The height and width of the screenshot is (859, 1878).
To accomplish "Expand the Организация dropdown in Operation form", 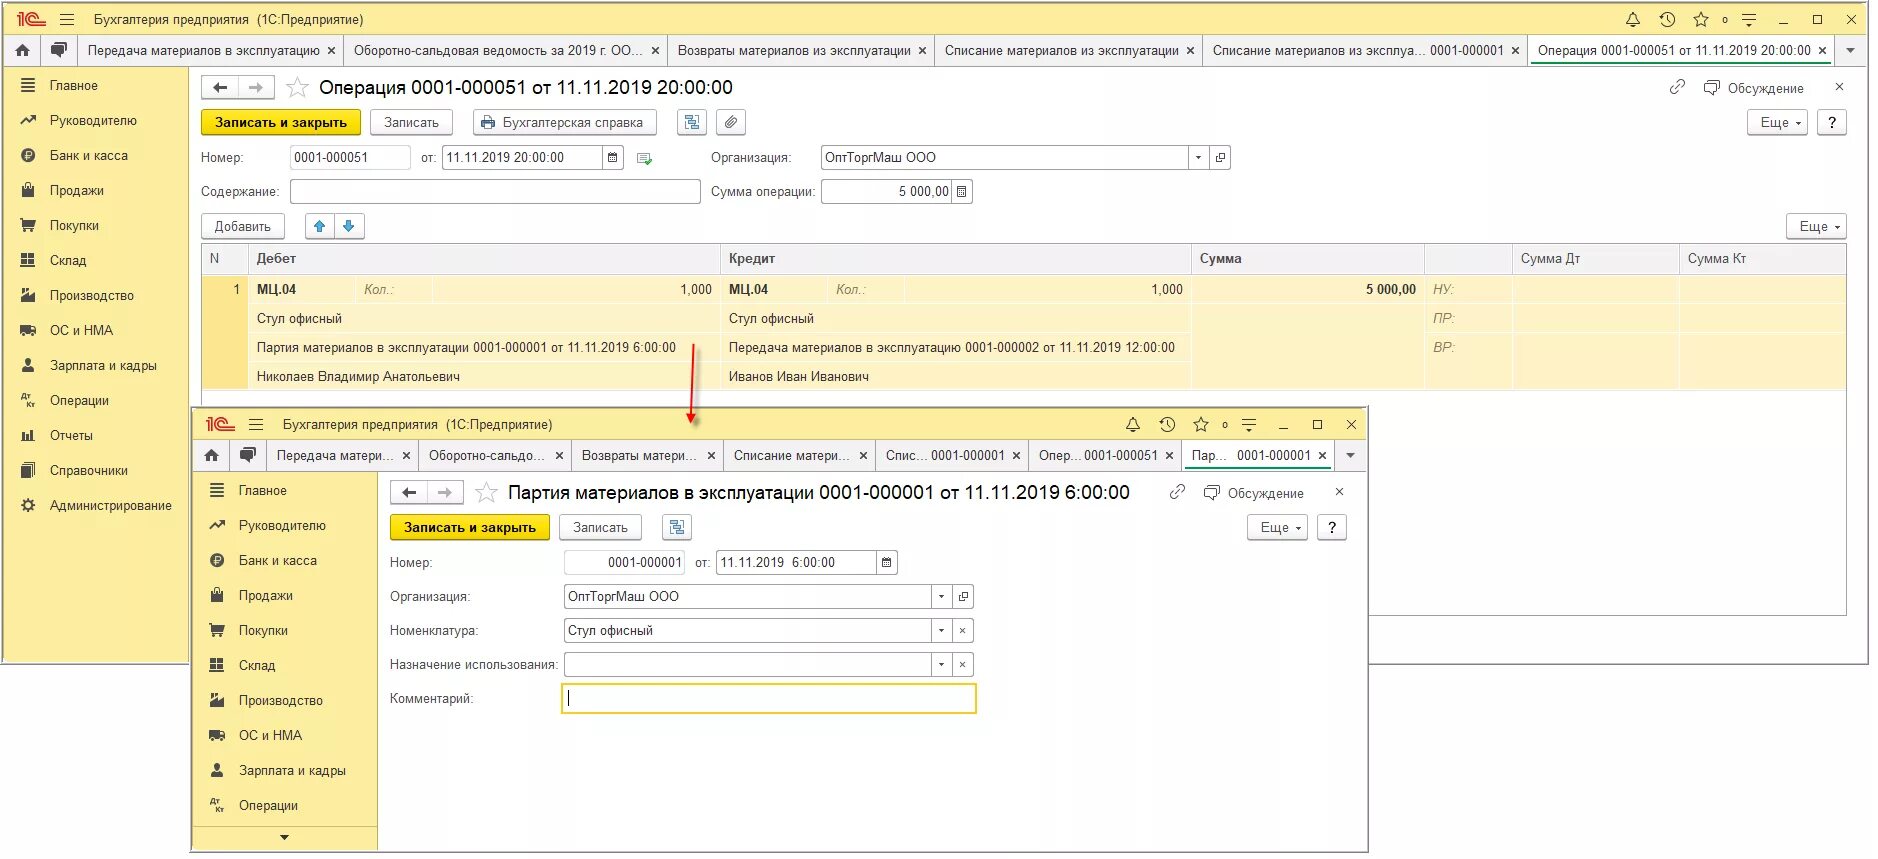I will click(1198, 157).
